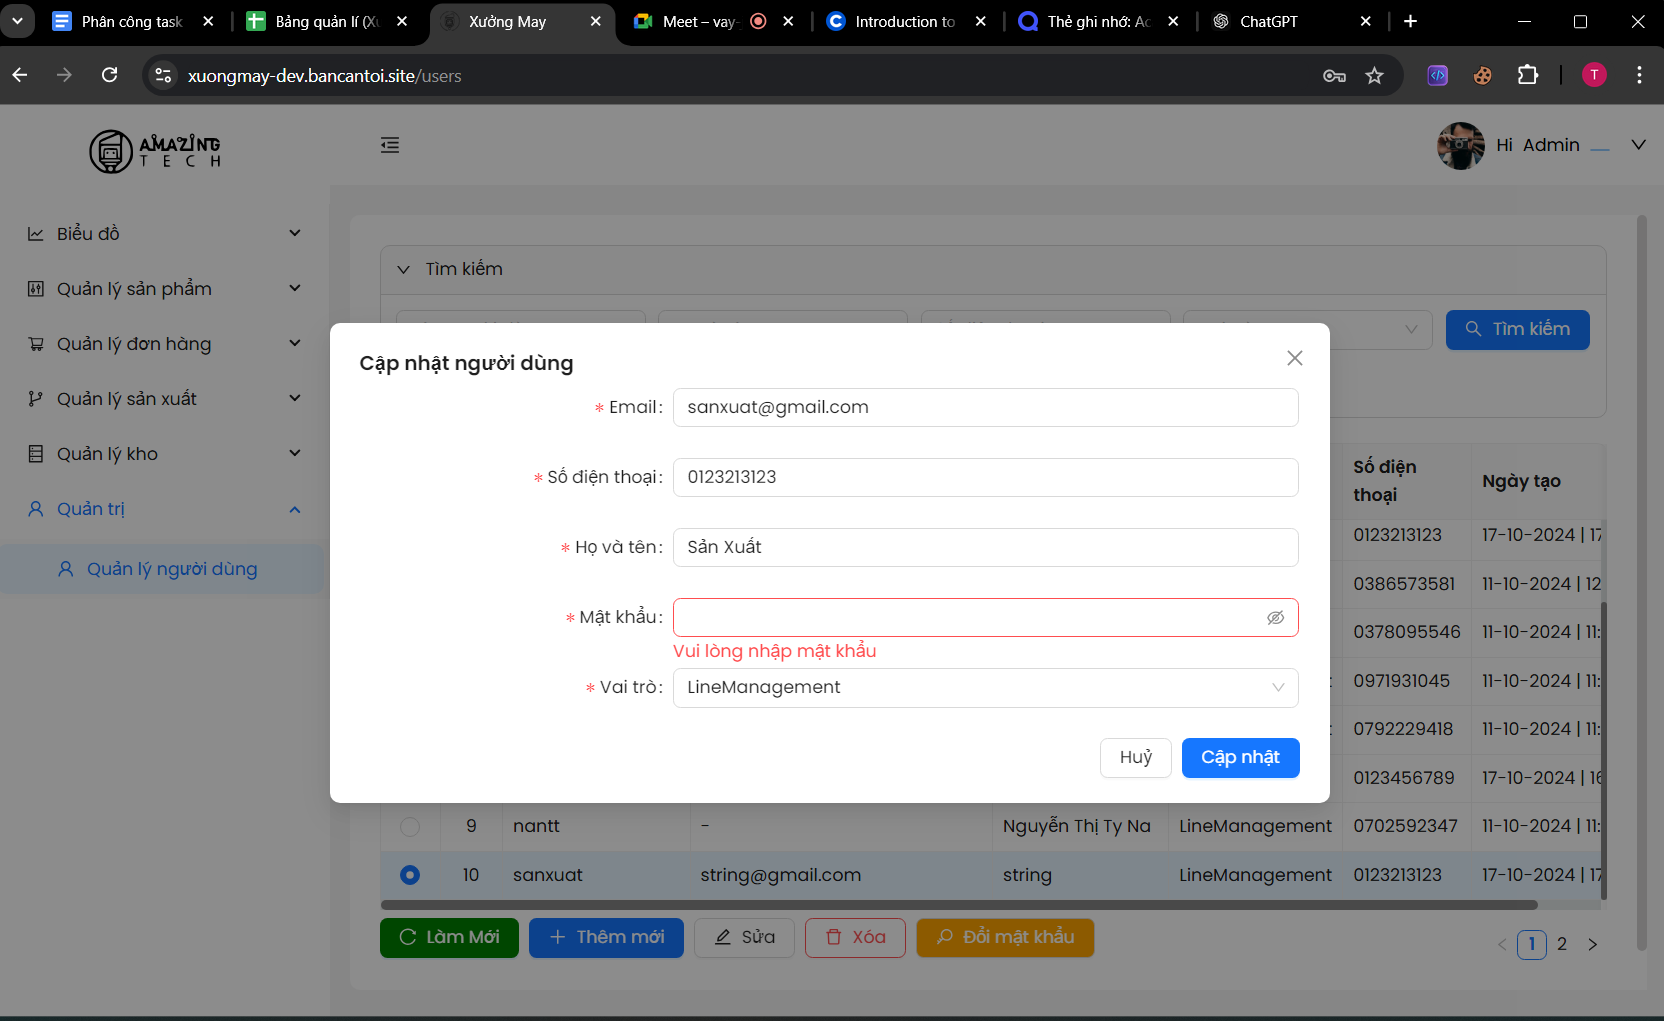Click the Amazing Tech logo
This screenshot has height=1021, width=1664.
tap(155, 152)
